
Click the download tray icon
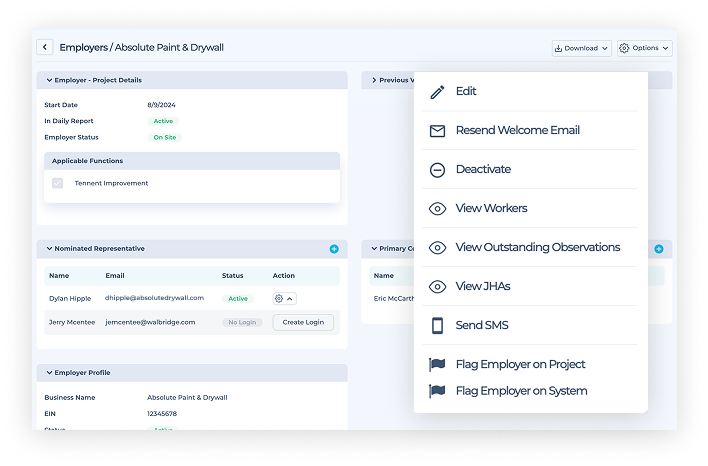pos(558,48)
